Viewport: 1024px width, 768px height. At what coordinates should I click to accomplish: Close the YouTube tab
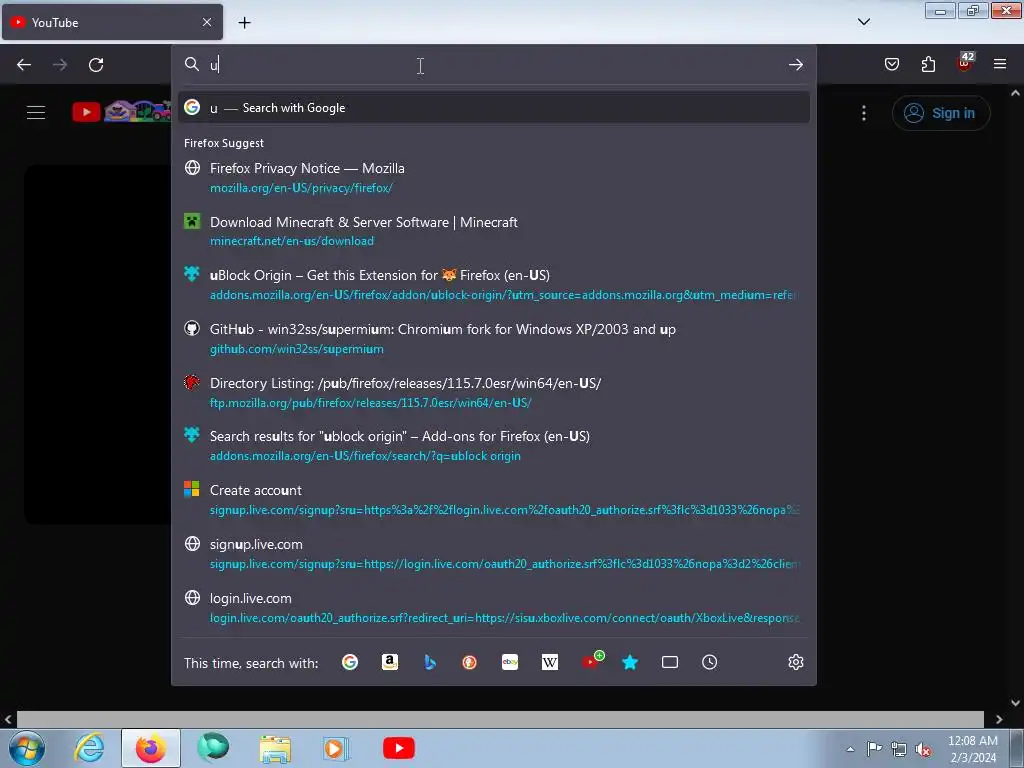click(x=207, y=22)
